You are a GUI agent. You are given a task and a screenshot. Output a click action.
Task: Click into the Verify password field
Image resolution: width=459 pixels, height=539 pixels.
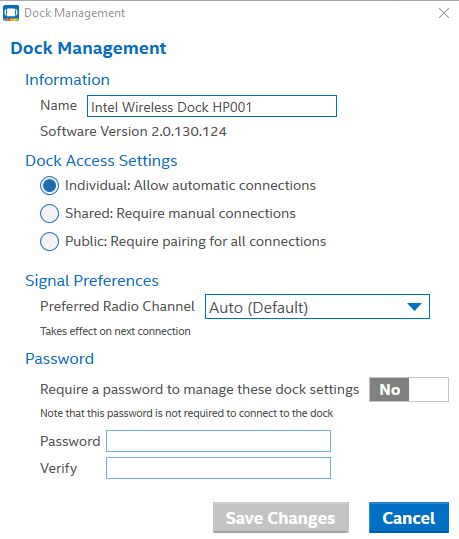point(218,468)
